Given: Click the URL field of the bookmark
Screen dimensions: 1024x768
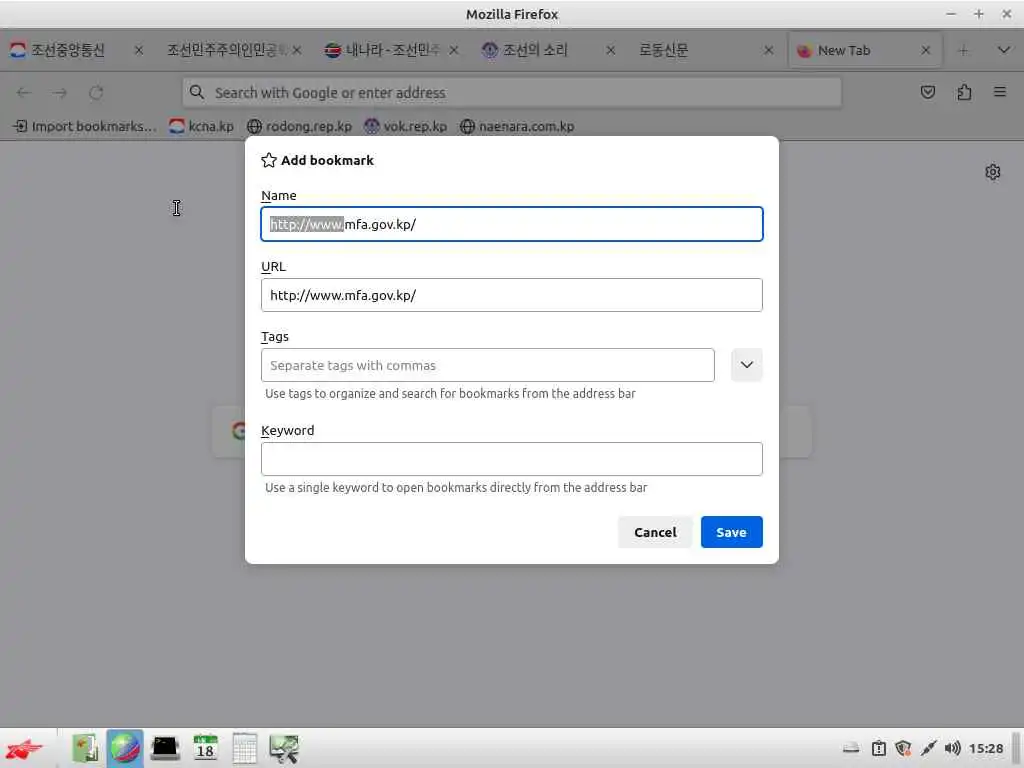Looking at the screenshot, I should click(511, 295).
